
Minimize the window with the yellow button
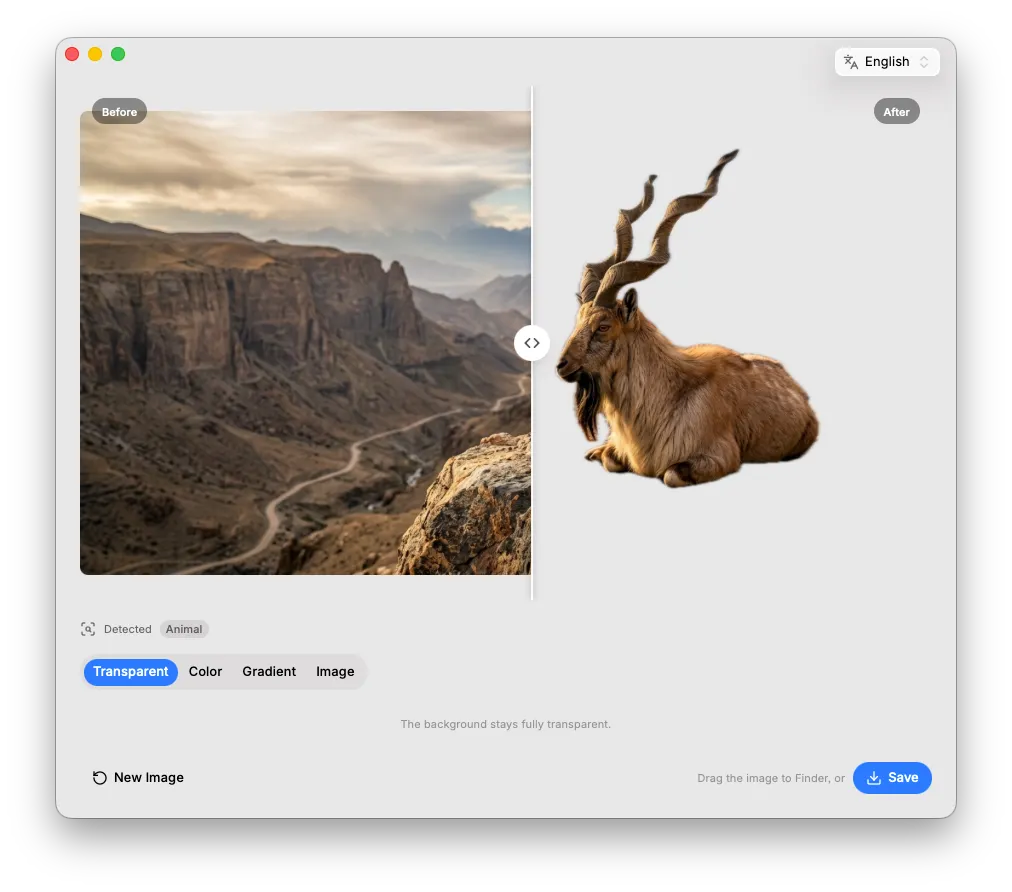coord(95,54)
